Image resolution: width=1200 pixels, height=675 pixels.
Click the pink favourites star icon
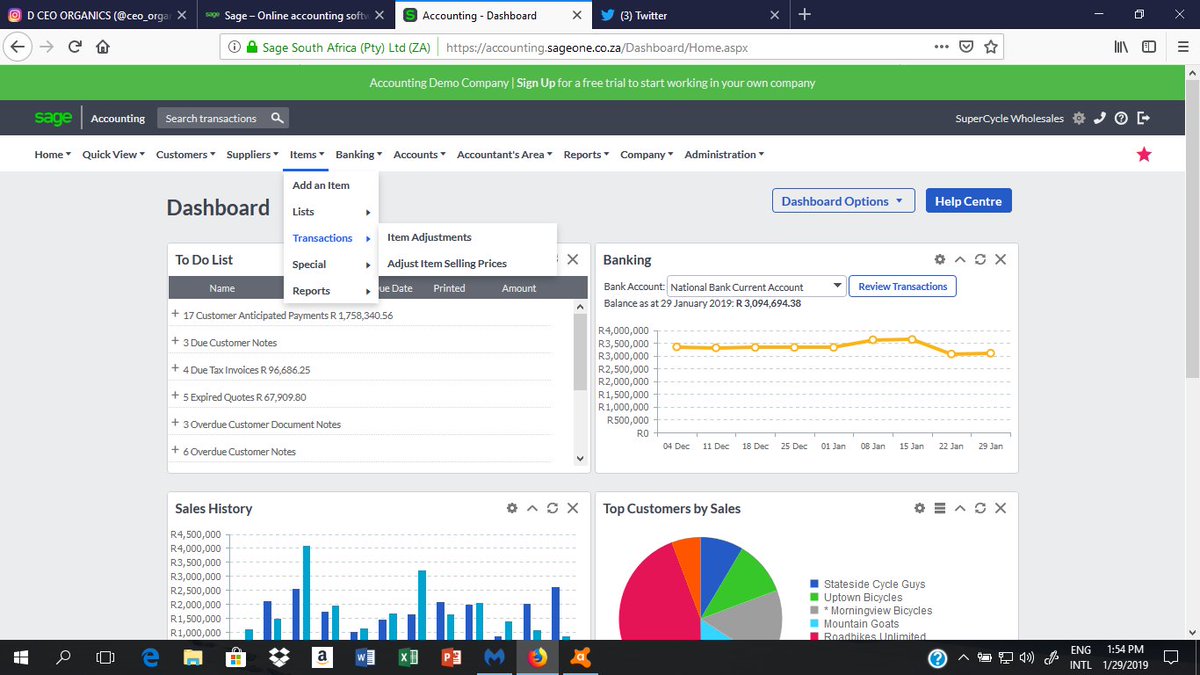[1144, 154]
